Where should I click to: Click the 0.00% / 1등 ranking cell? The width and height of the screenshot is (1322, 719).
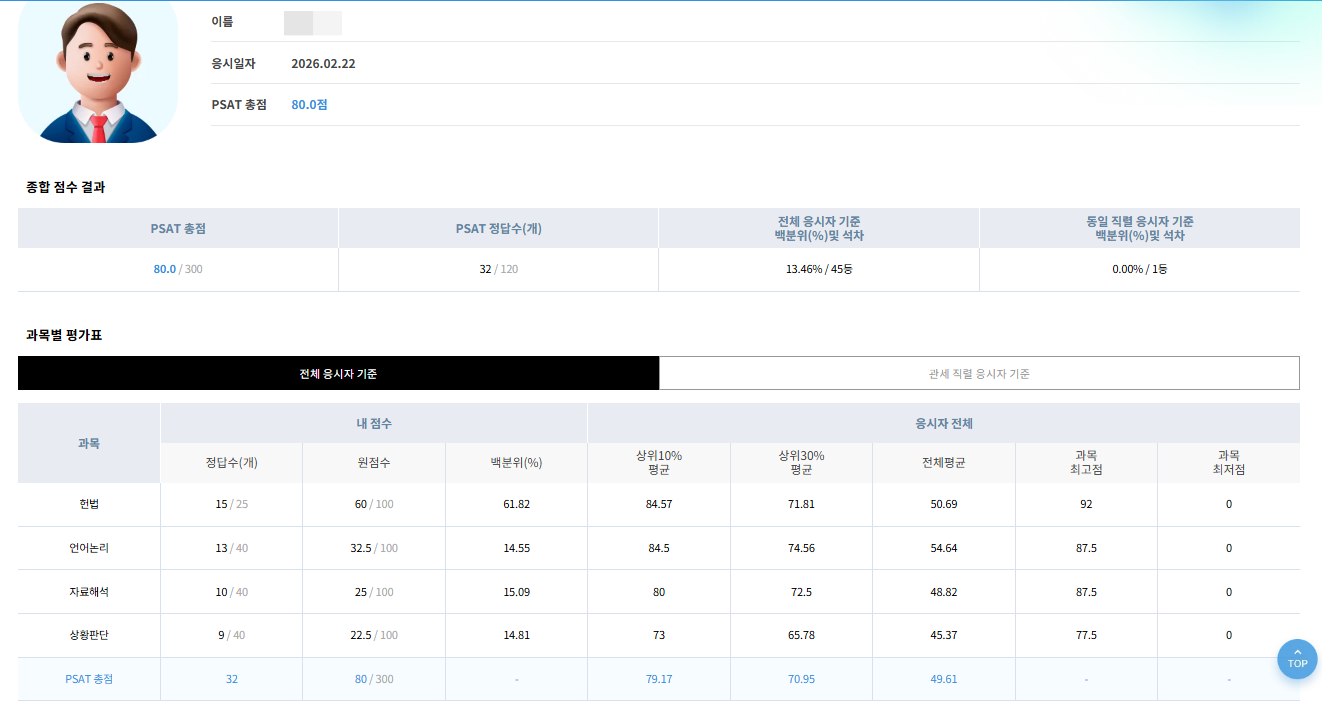coord(1139,269)
